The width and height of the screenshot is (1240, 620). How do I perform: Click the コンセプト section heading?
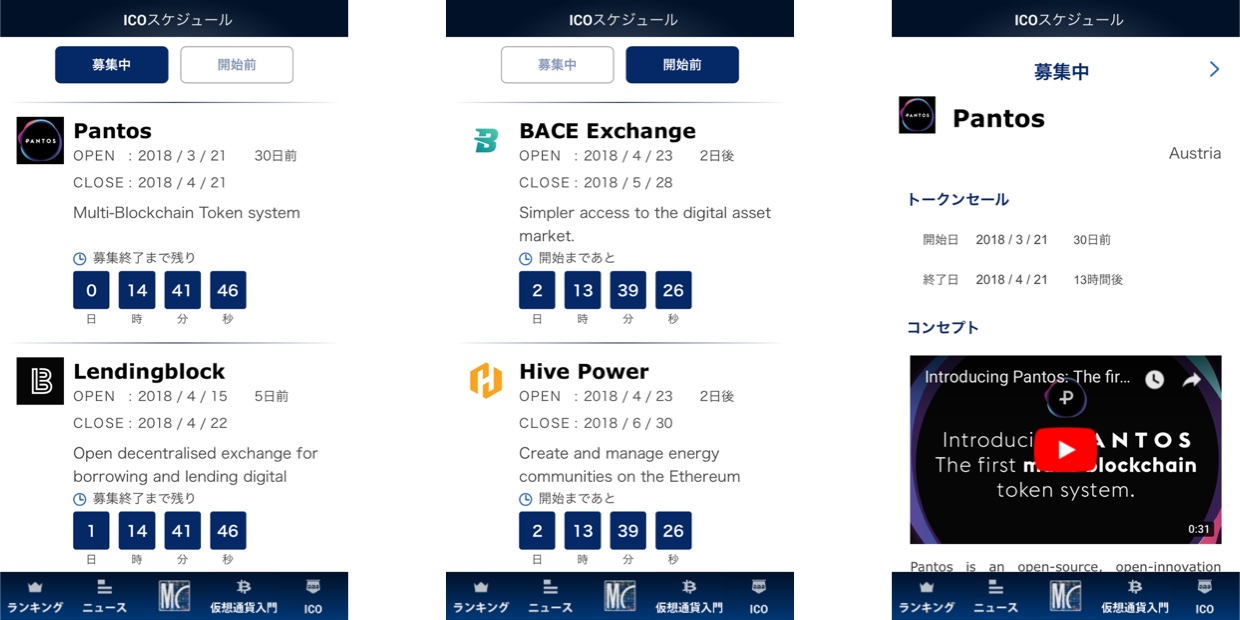pos(942,327)
